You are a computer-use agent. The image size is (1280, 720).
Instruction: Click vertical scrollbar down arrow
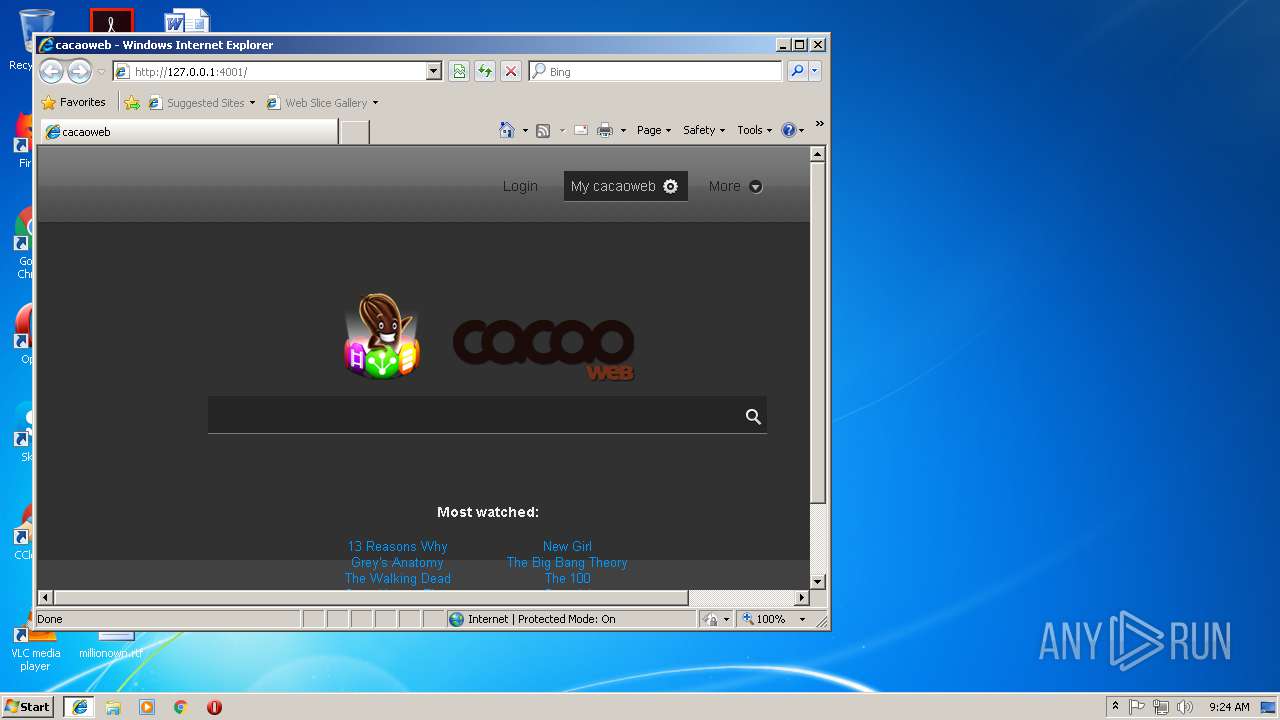pyautogui.click(x=817, y=581)
